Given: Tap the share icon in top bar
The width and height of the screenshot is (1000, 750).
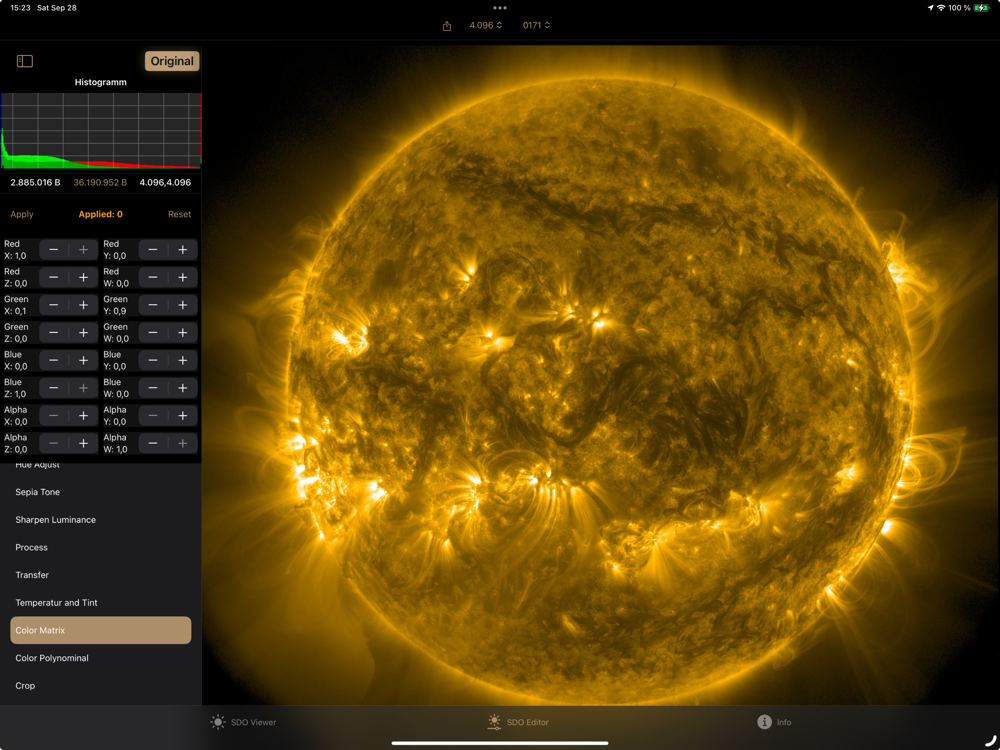Looking at the screenshot, I should coord(447,26).
